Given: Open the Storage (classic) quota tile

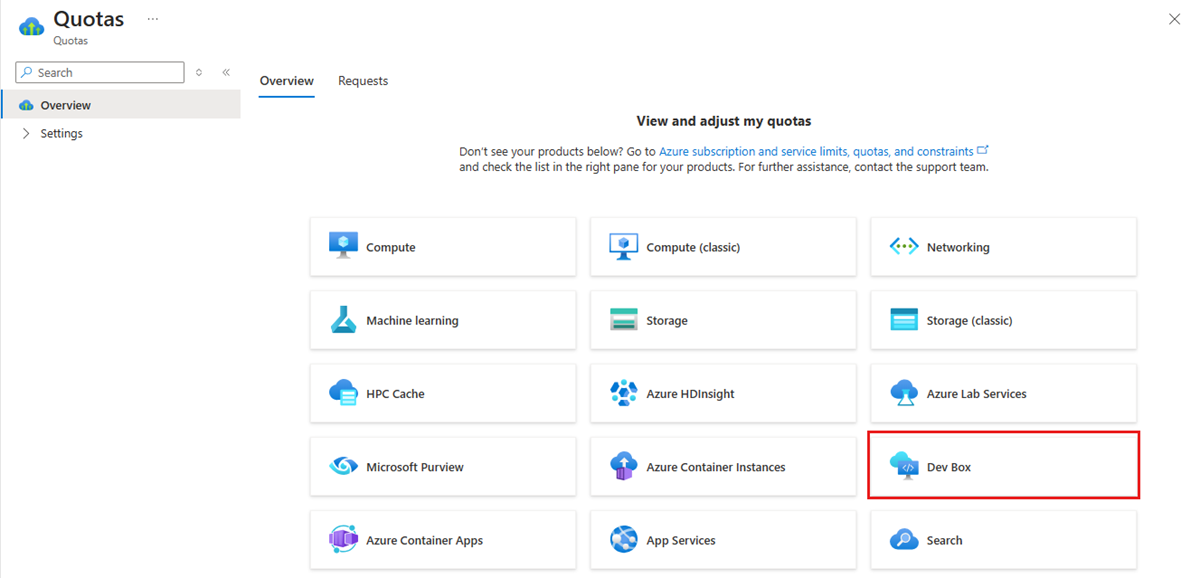Looking at the screenshot, I should [x=1003, y=320].
